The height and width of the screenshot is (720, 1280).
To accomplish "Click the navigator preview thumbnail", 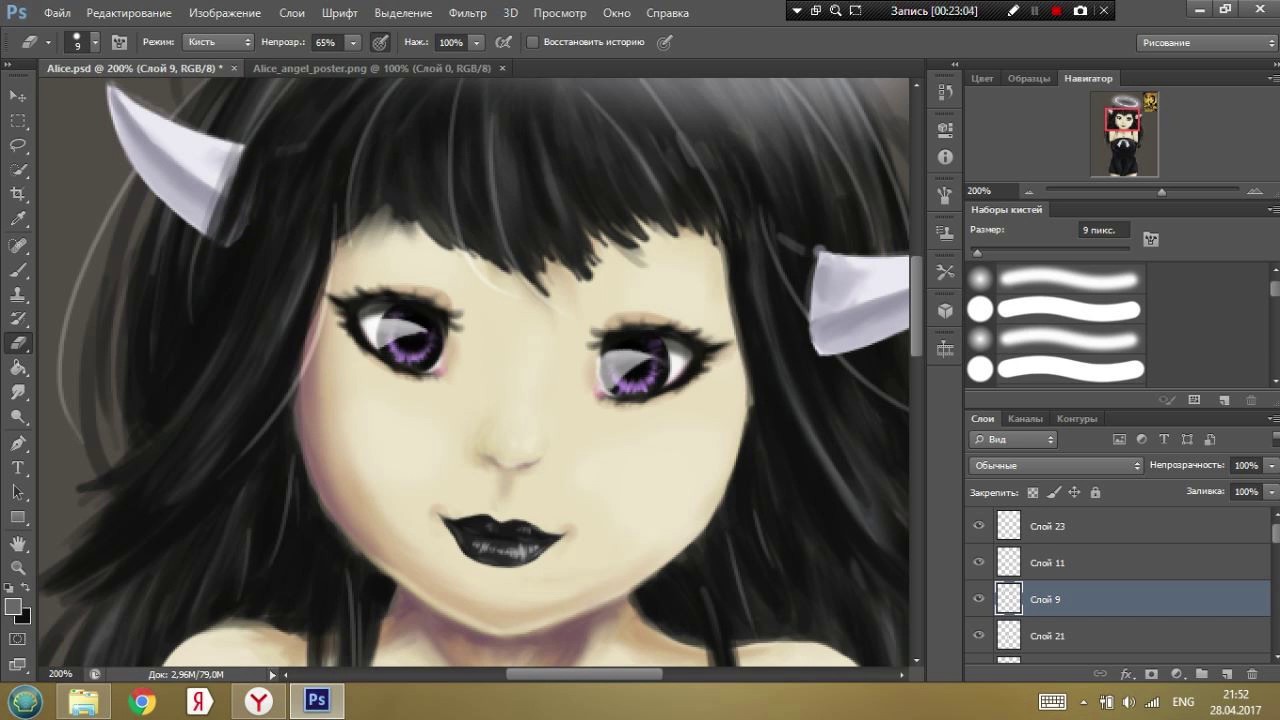I will 1125,135.
